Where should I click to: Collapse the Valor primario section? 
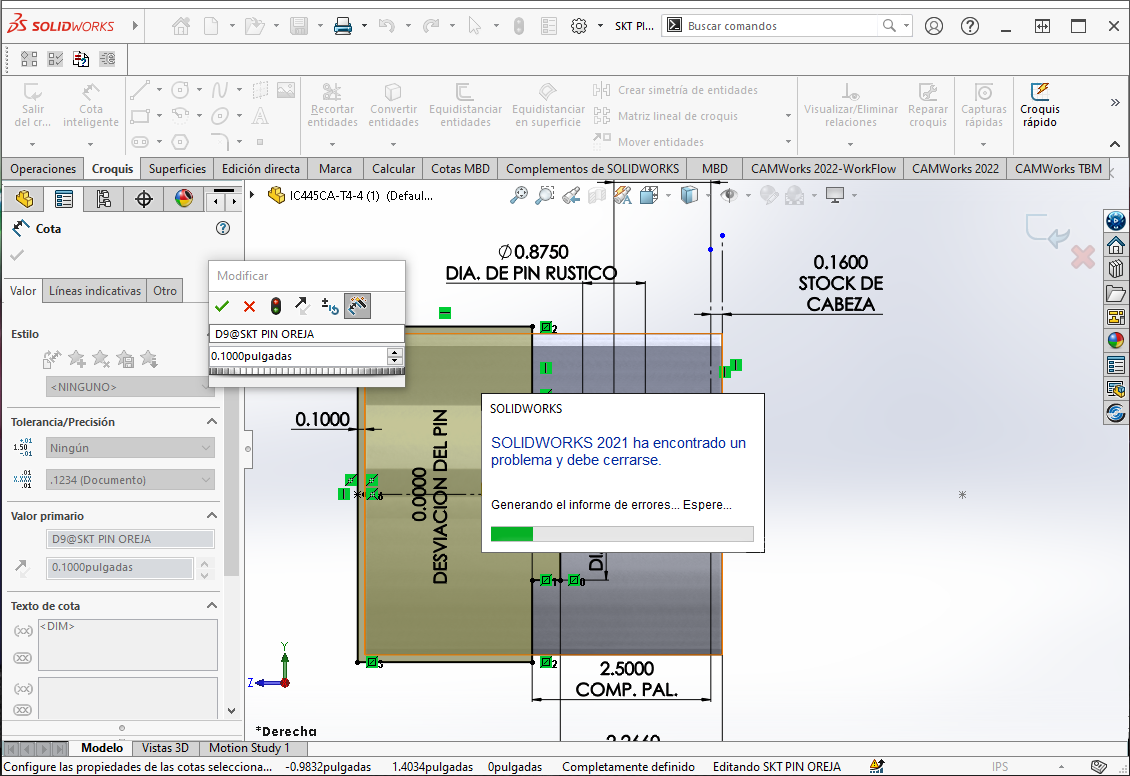pos(212,515)
